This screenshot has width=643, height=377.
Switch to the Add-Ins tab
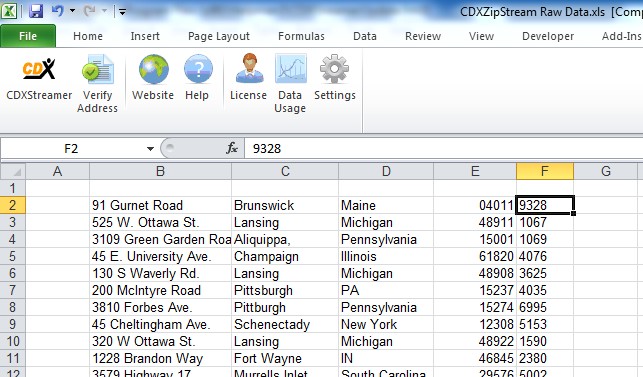(621, 36)
